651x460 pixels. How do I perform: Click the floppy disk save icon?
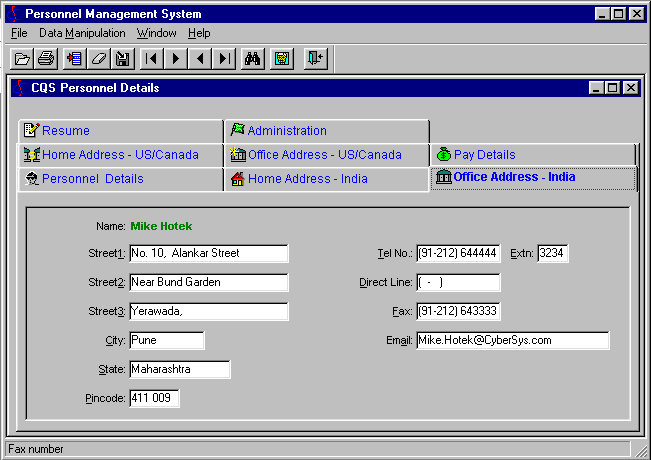[x=122, y=59]
